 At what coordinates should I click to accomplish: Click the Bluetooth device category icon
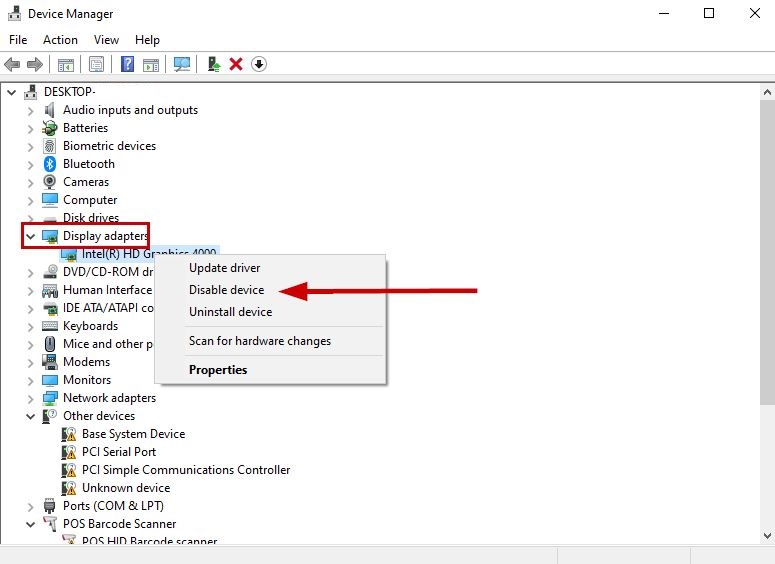50,164
